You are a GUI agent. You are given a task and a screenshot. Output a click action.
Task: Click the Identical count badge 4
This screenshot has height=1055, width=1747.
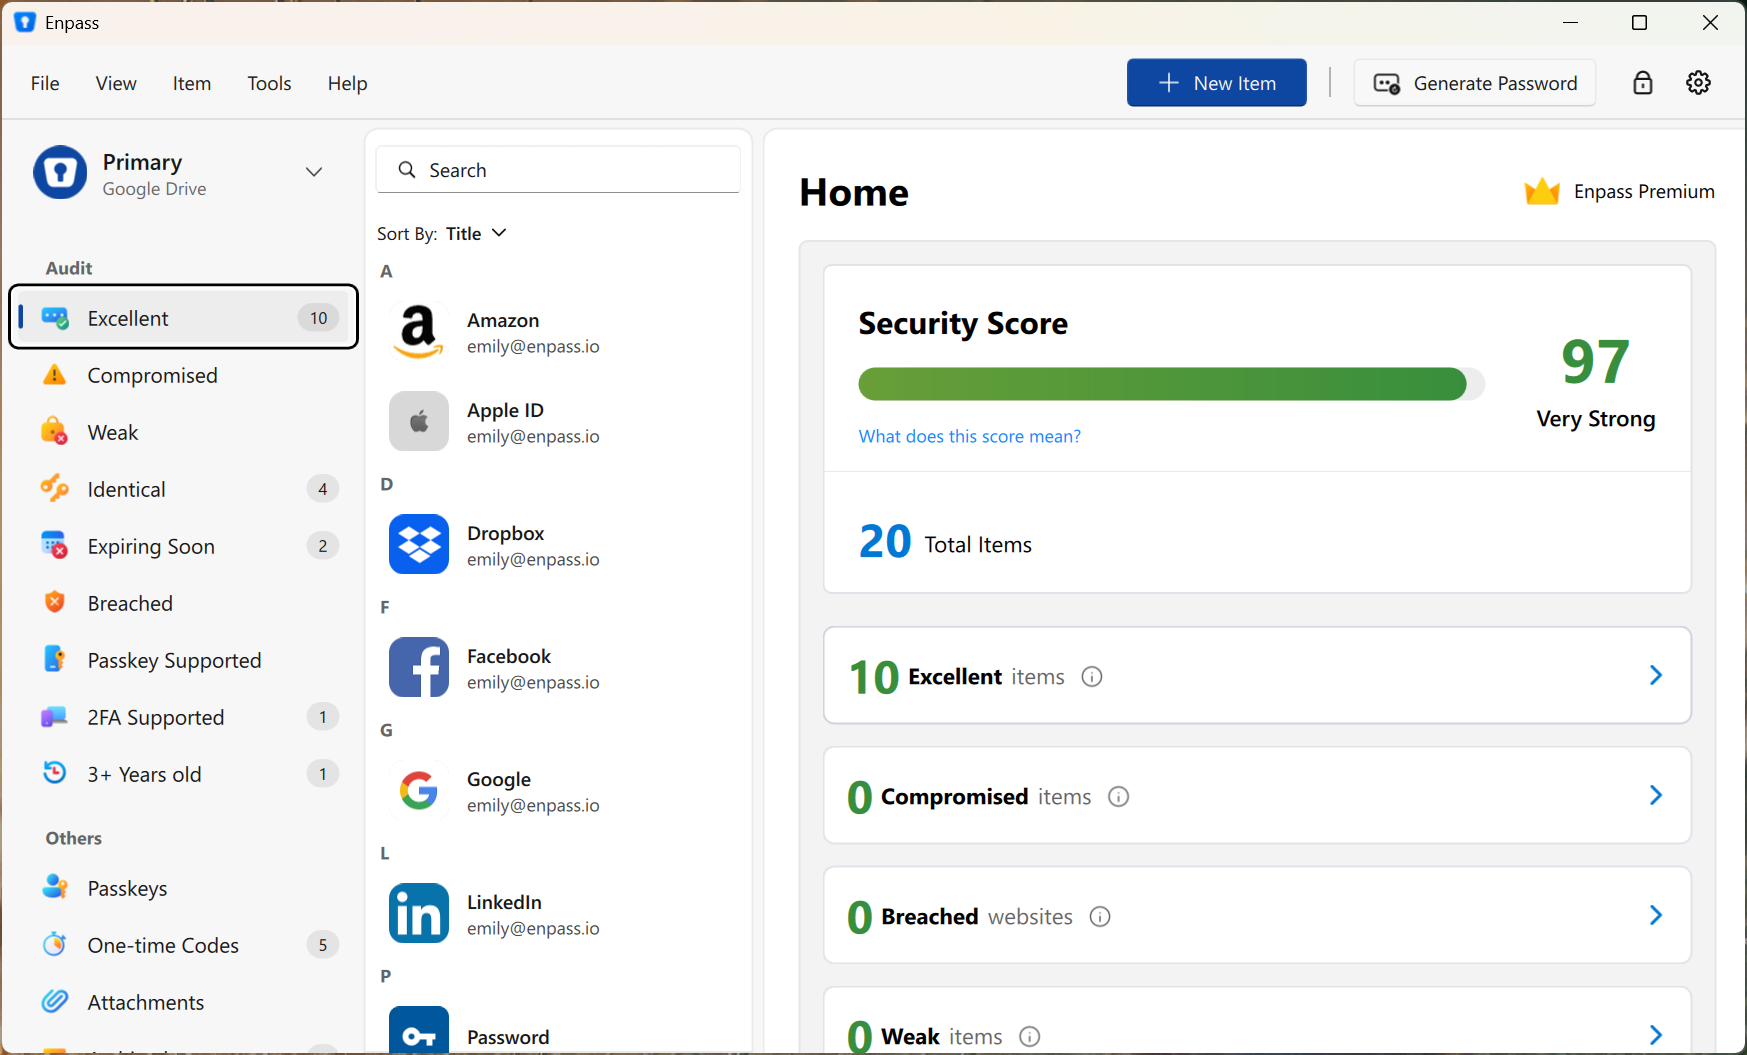pos(322,489)
